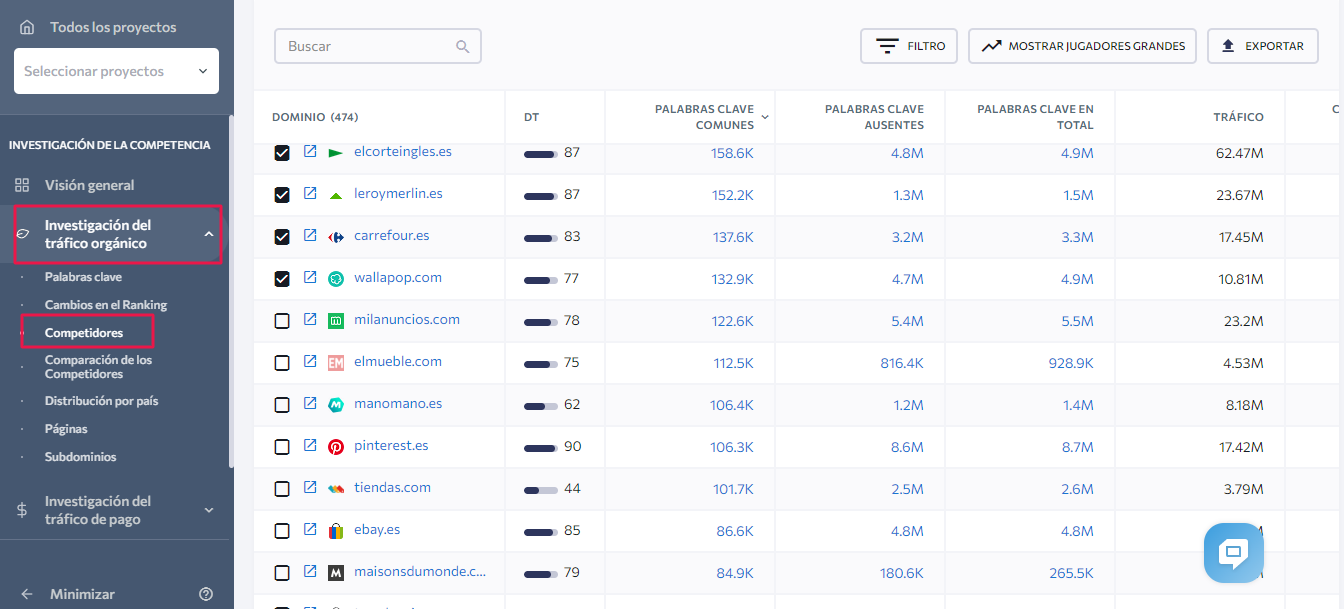Click the home icon beside Todos los proyectos
The height and width of the screenshot is (609, 1344).
[27, 27]
